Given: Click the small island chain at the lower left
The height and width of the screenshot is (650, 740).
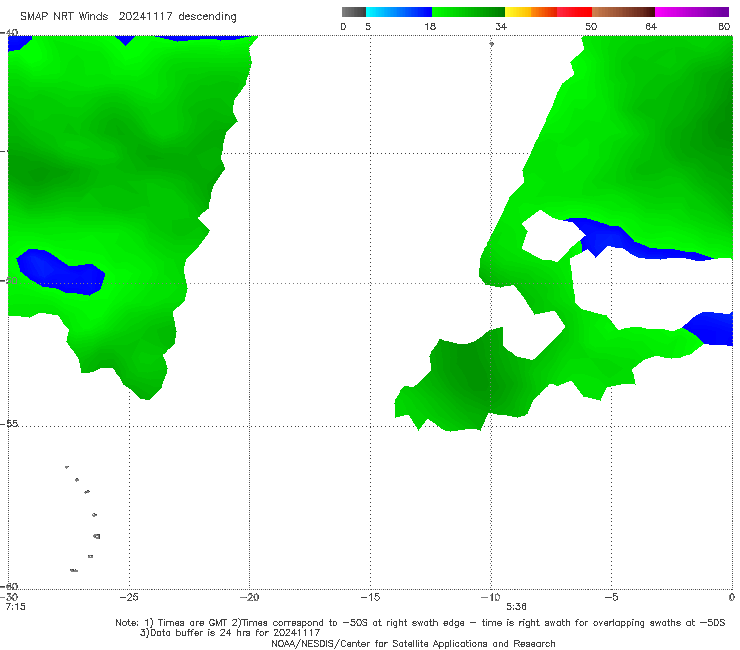Looking at the screenshot, I should coord(83,518).
